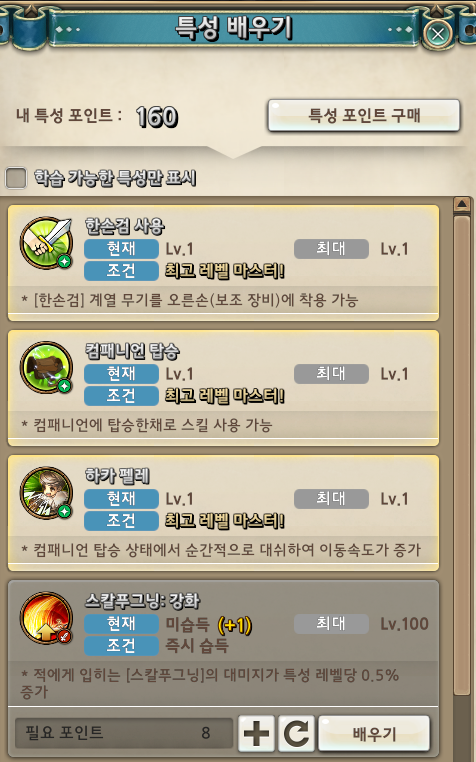Increase attribute level with plus icon
Image resolution: width=476 pixels, height=762 pixels.
click(x=256, y=733)
